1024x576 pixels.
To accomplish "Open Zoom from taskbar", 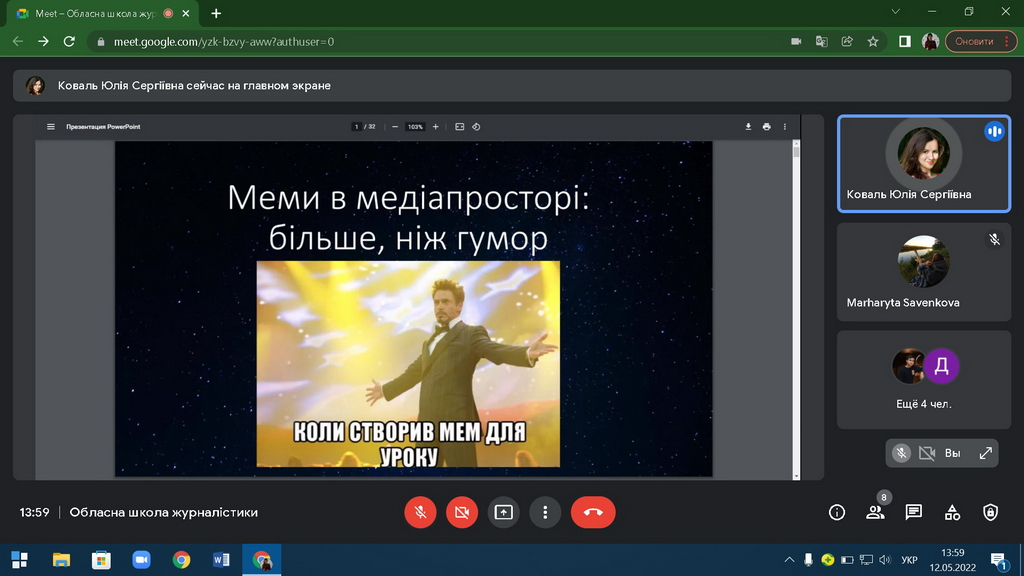I will 141,560.
